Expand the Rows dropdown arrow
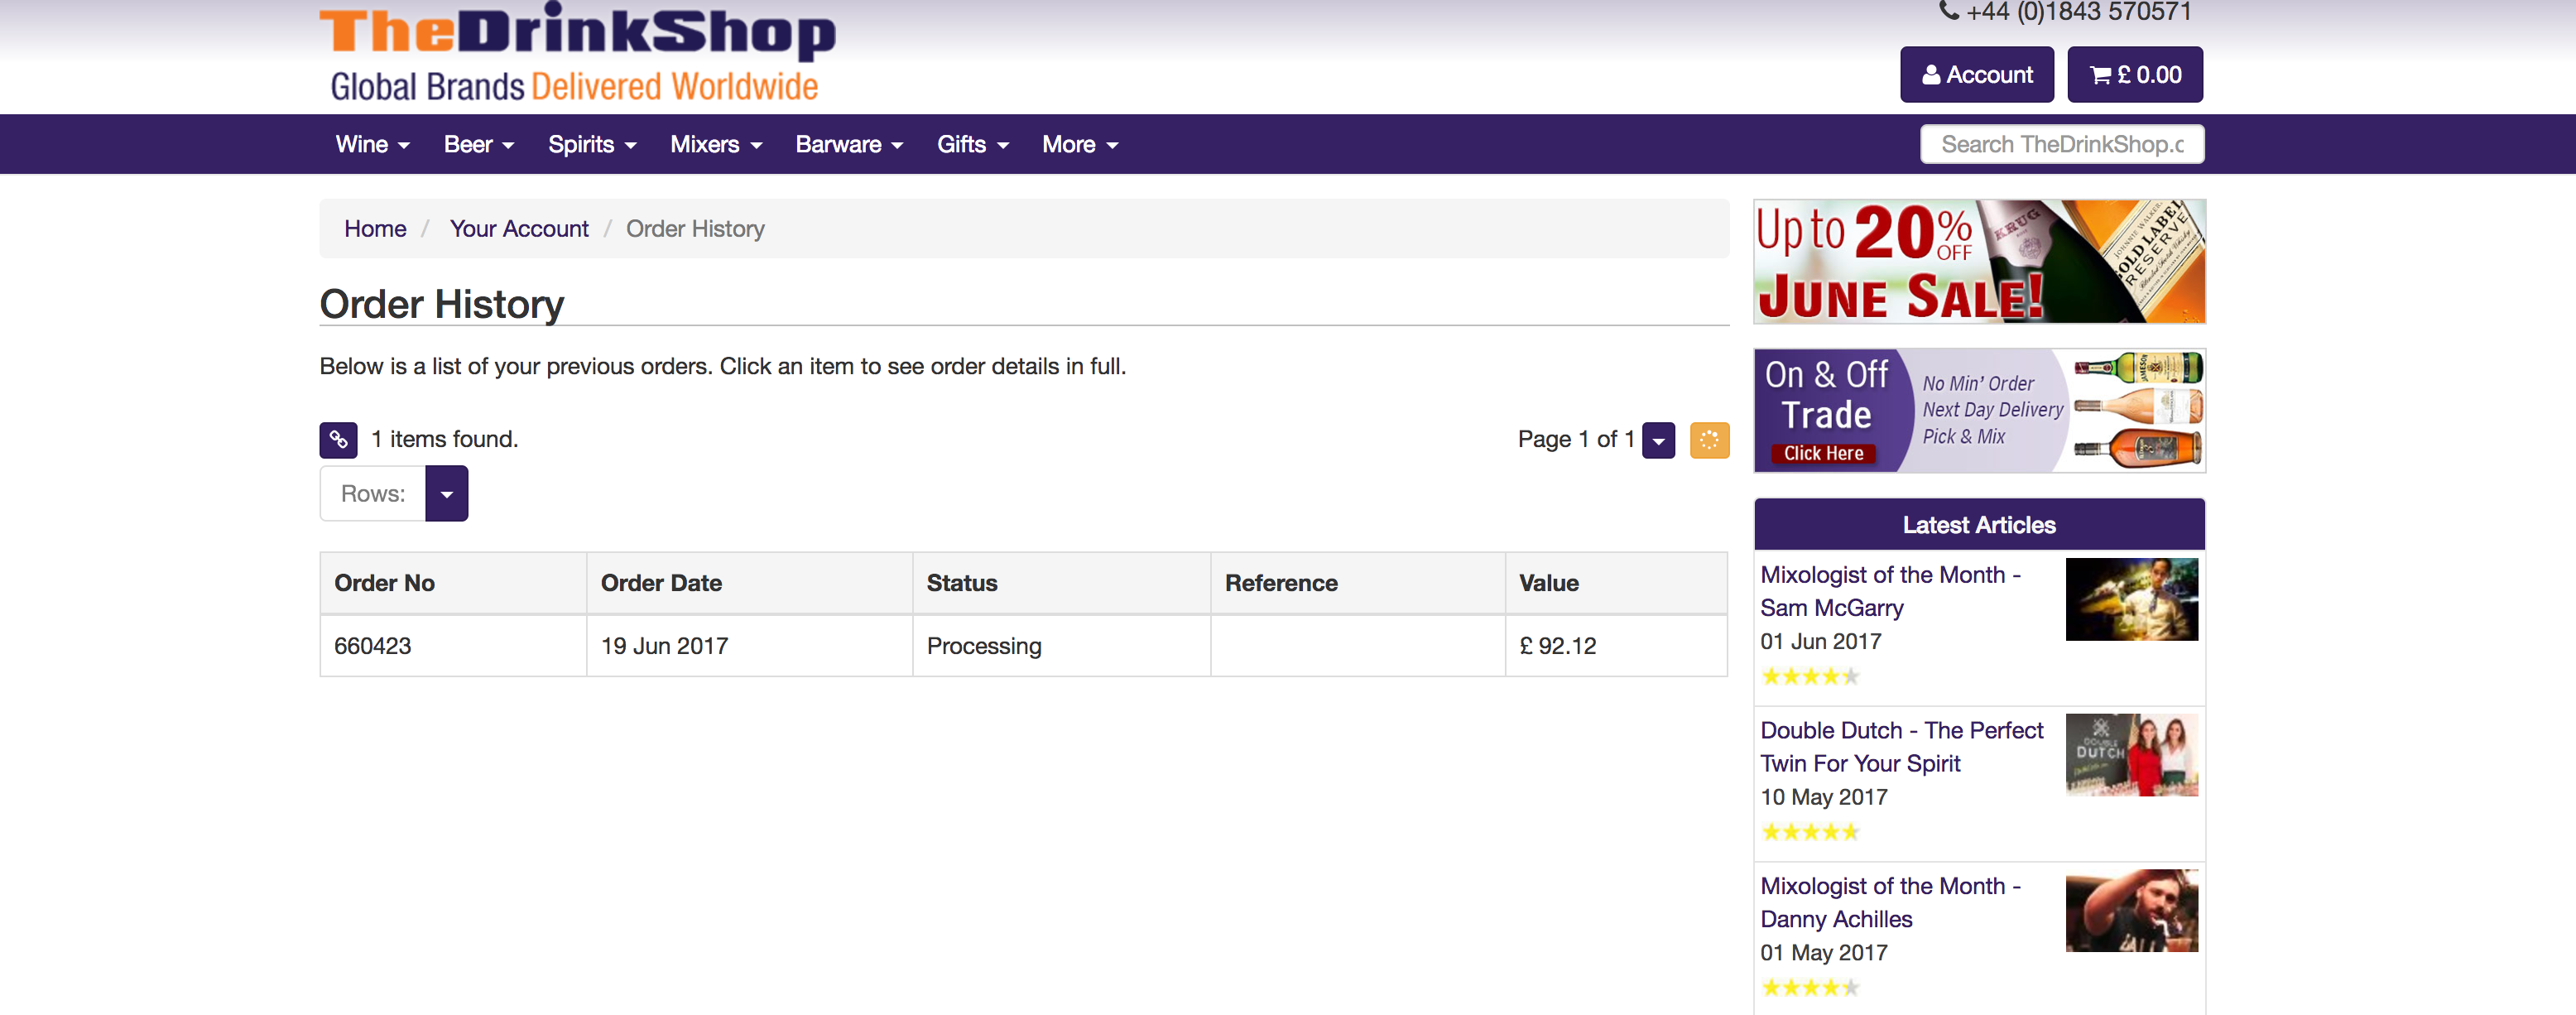Image resolution: width=2576 pixels, height=1015 pixels. click(x=446, y=494)
